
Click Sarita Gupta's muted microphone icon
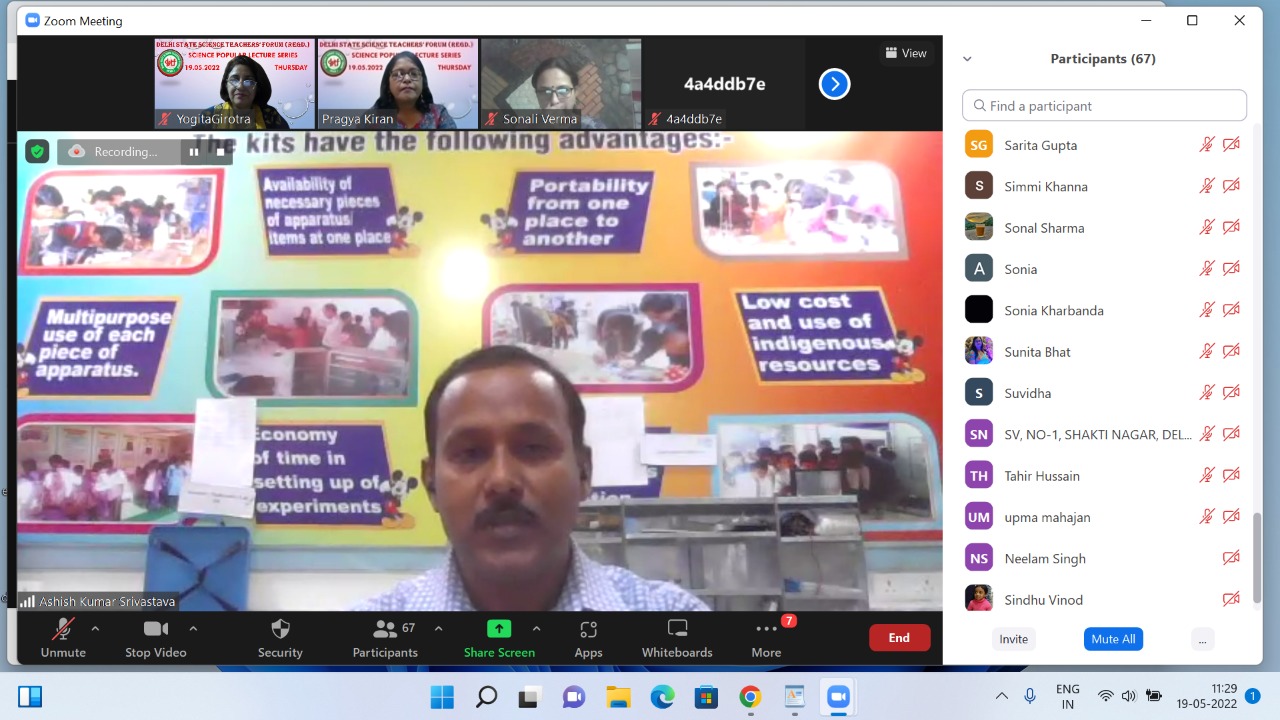[x=1207, y=145]
